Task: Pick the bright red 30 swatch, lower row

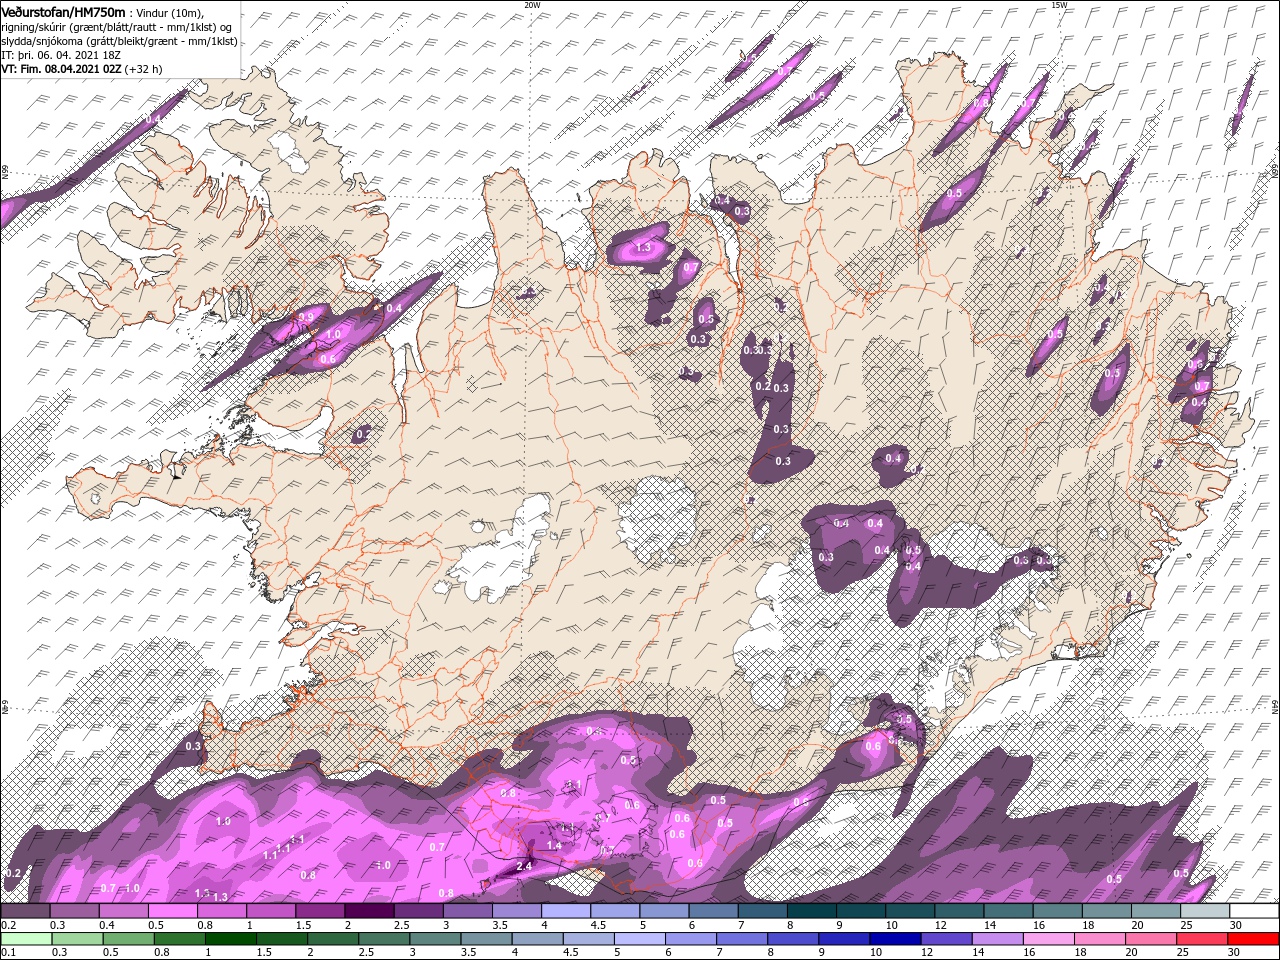Action: coord(1253,939)
